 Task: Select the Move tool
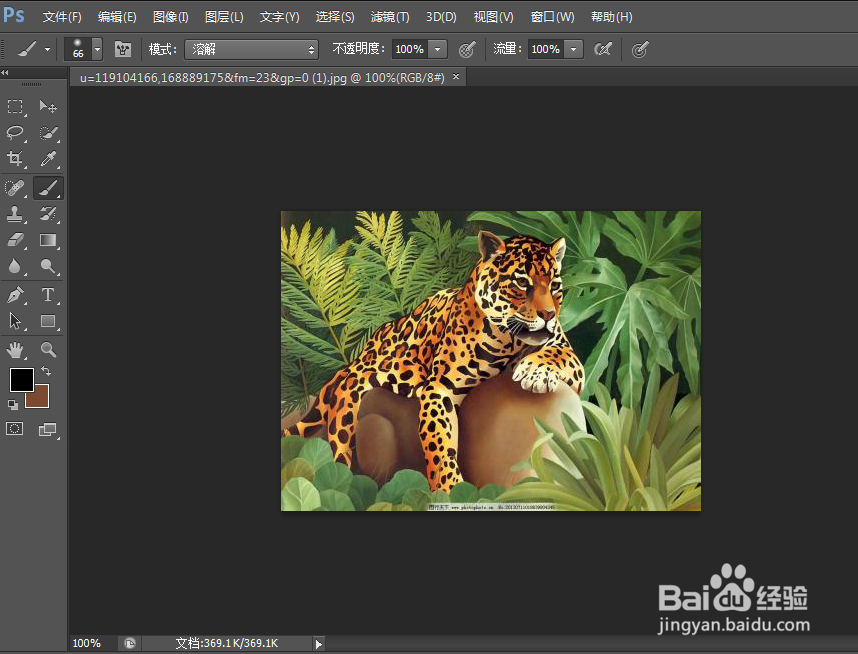pyautogui.click(x=48, y=106)
